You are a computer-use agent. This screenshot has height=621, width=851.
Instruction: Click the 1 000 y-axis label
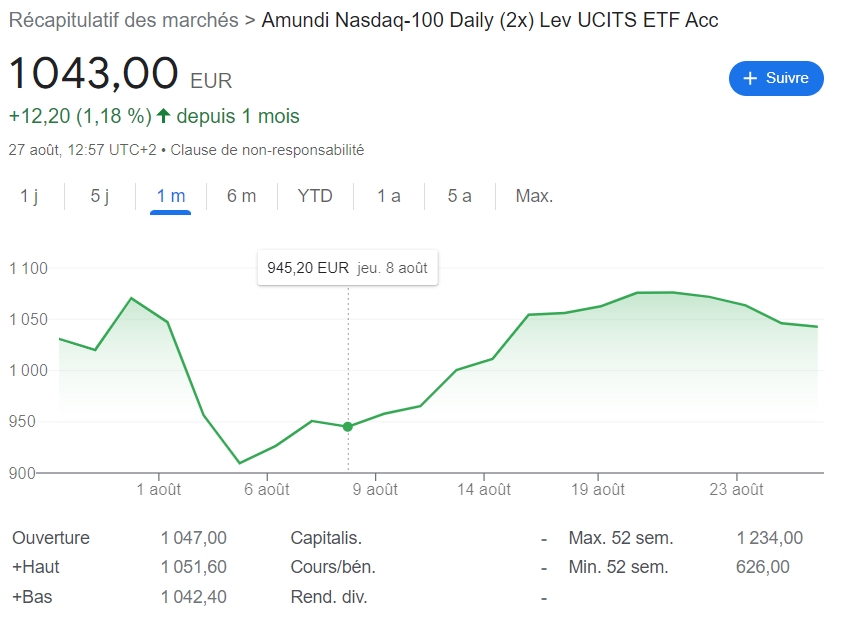[28, 370]
